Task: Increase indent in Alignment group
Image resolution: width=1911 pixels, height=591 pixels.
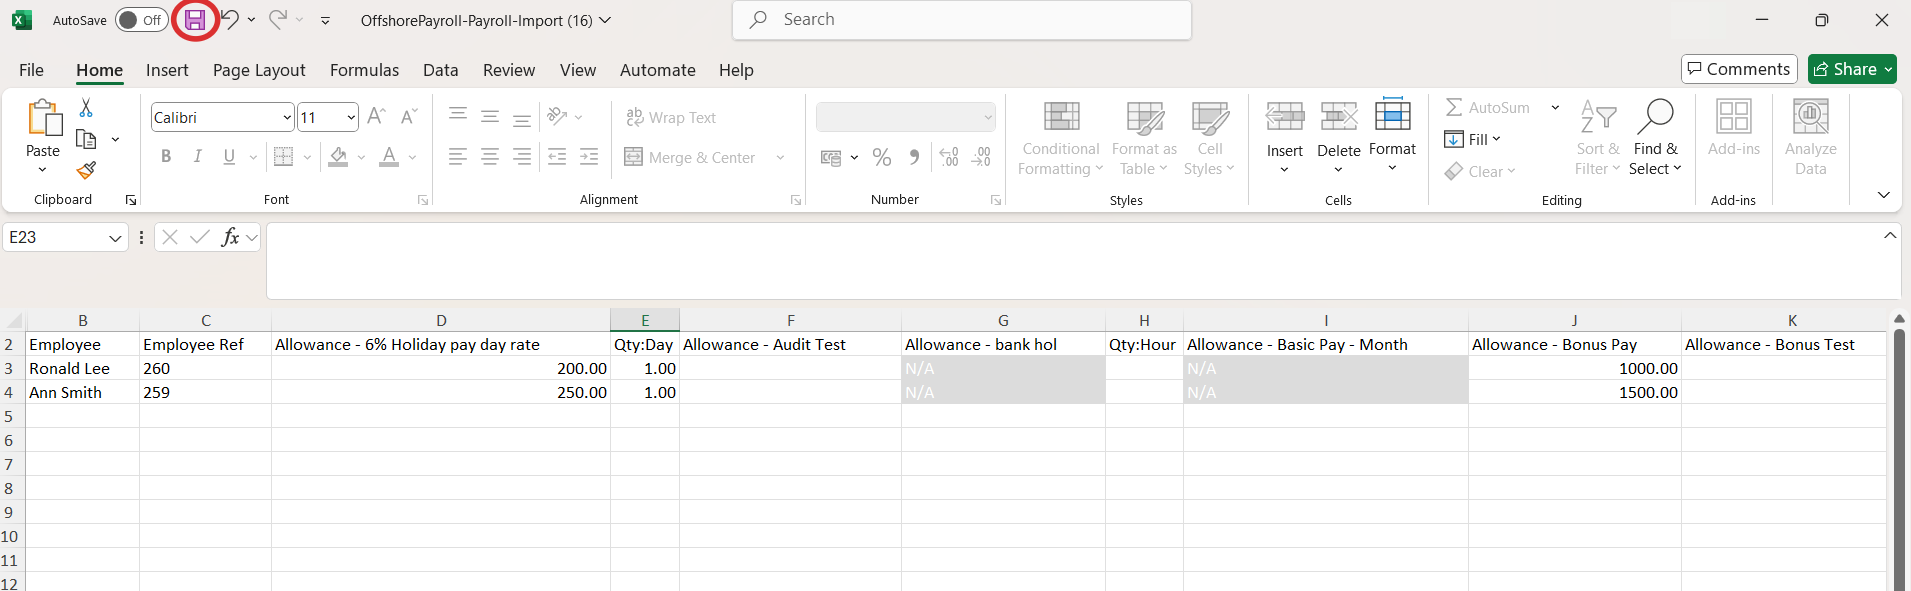Action: pyautogui.click(x=589, y=157)
